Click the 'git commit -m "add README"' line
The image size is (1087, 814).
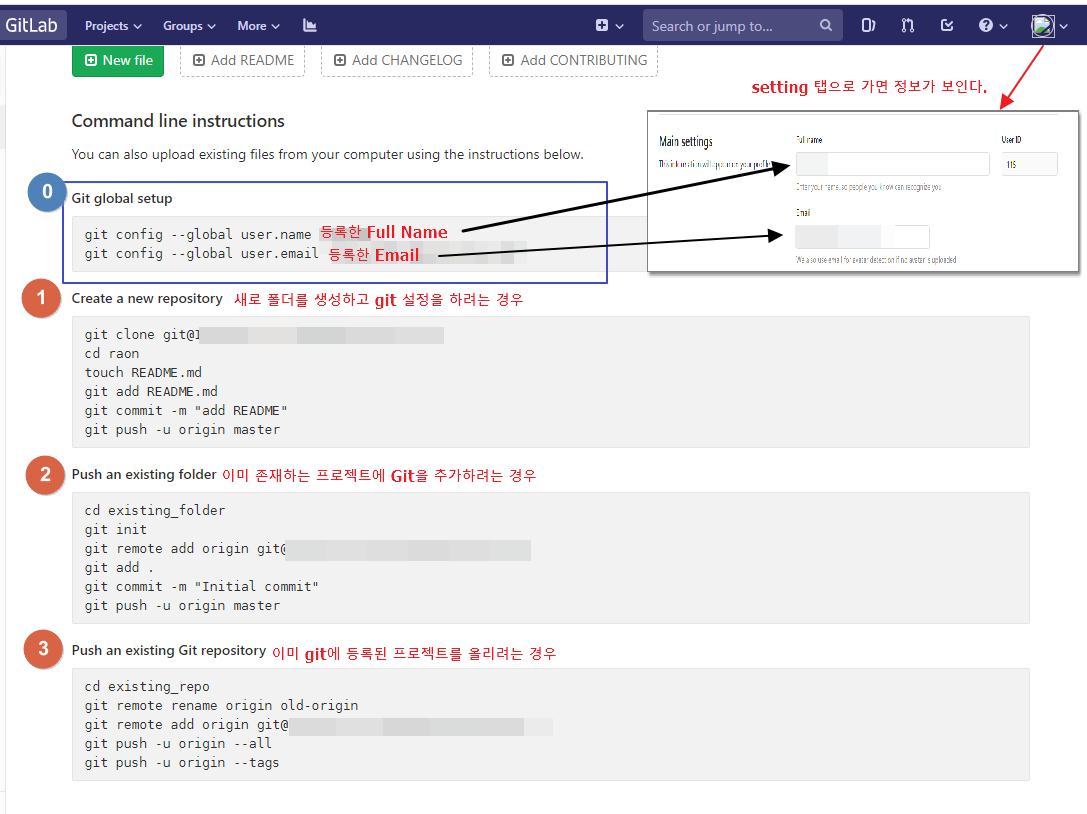(186, 410)
